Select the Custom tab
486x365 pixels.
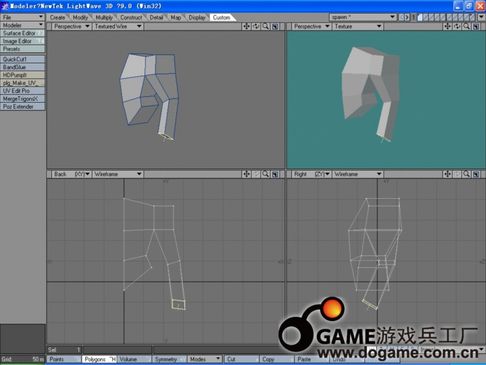pyautogui.click(x=222, y=17)
